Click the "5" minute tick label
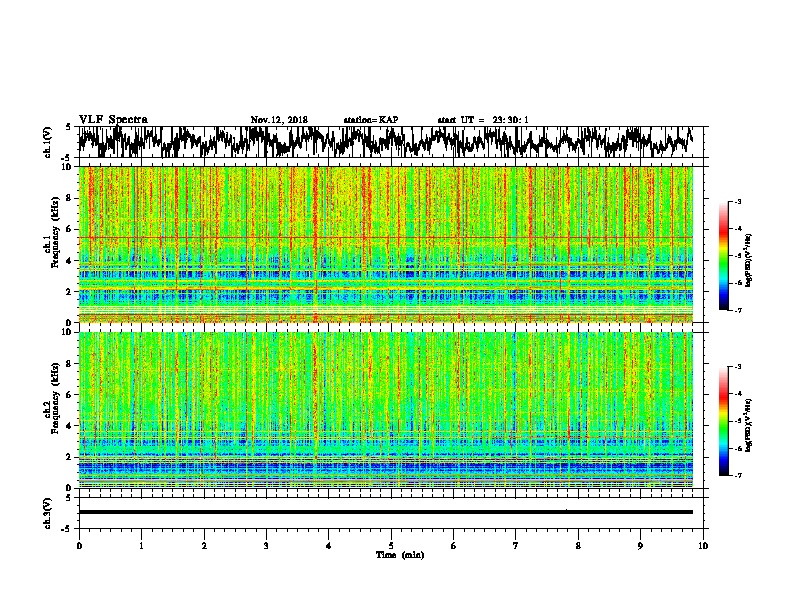The width and height of the screenshot is (792, 612). point(391,545)
